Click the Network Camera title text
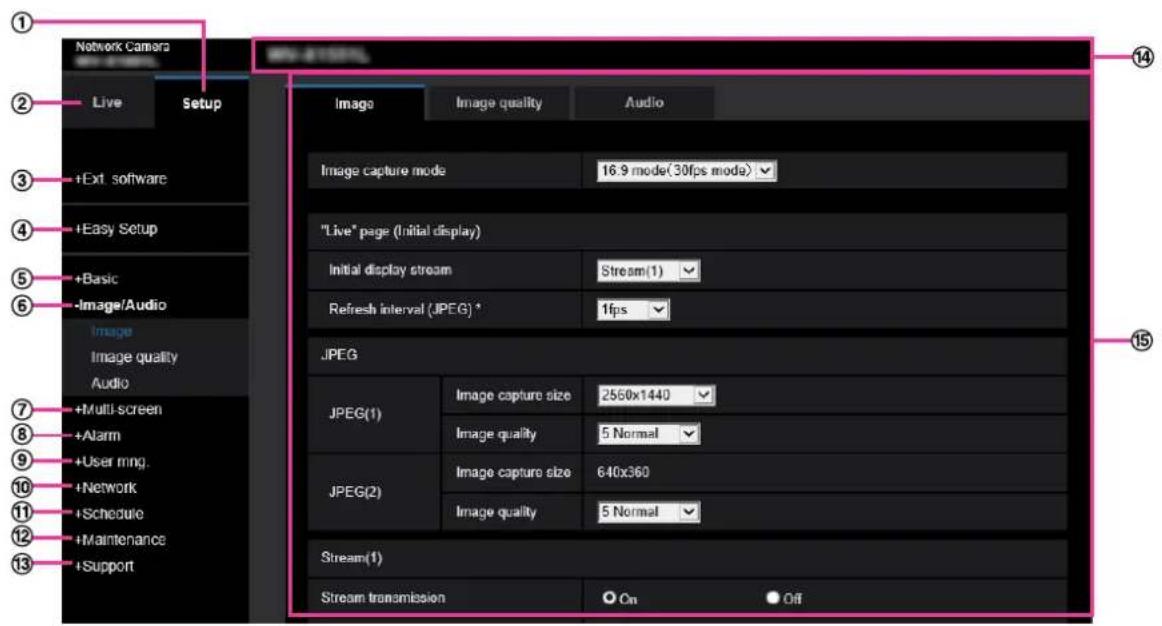 [x=122, y=46]
